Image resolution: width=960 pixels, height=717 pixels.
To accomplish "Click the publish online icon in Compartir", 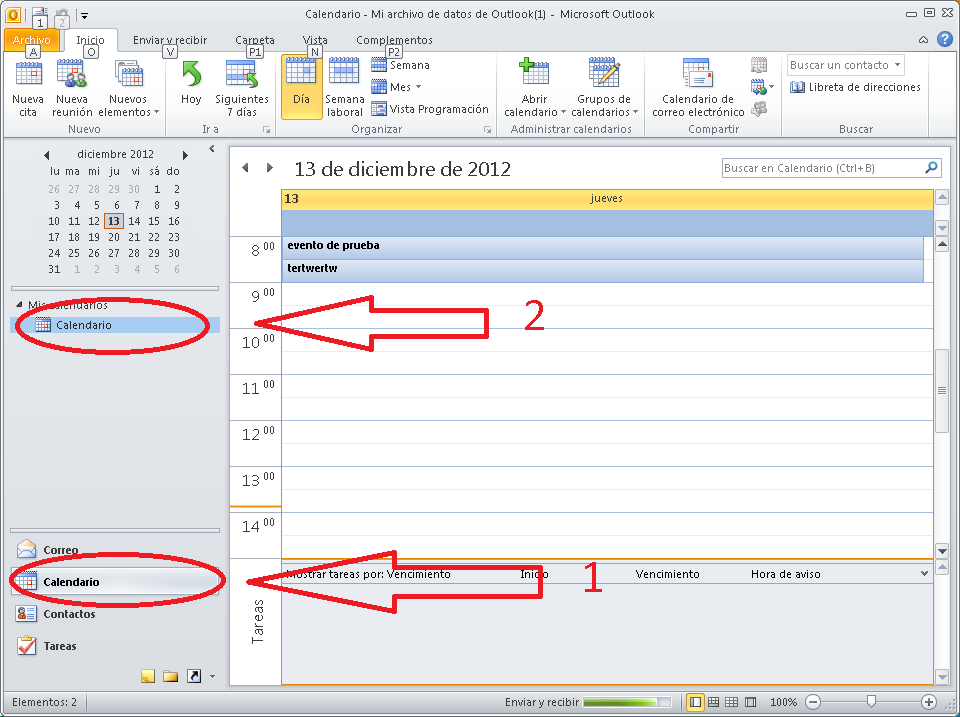I will click(x=761, y=87).
